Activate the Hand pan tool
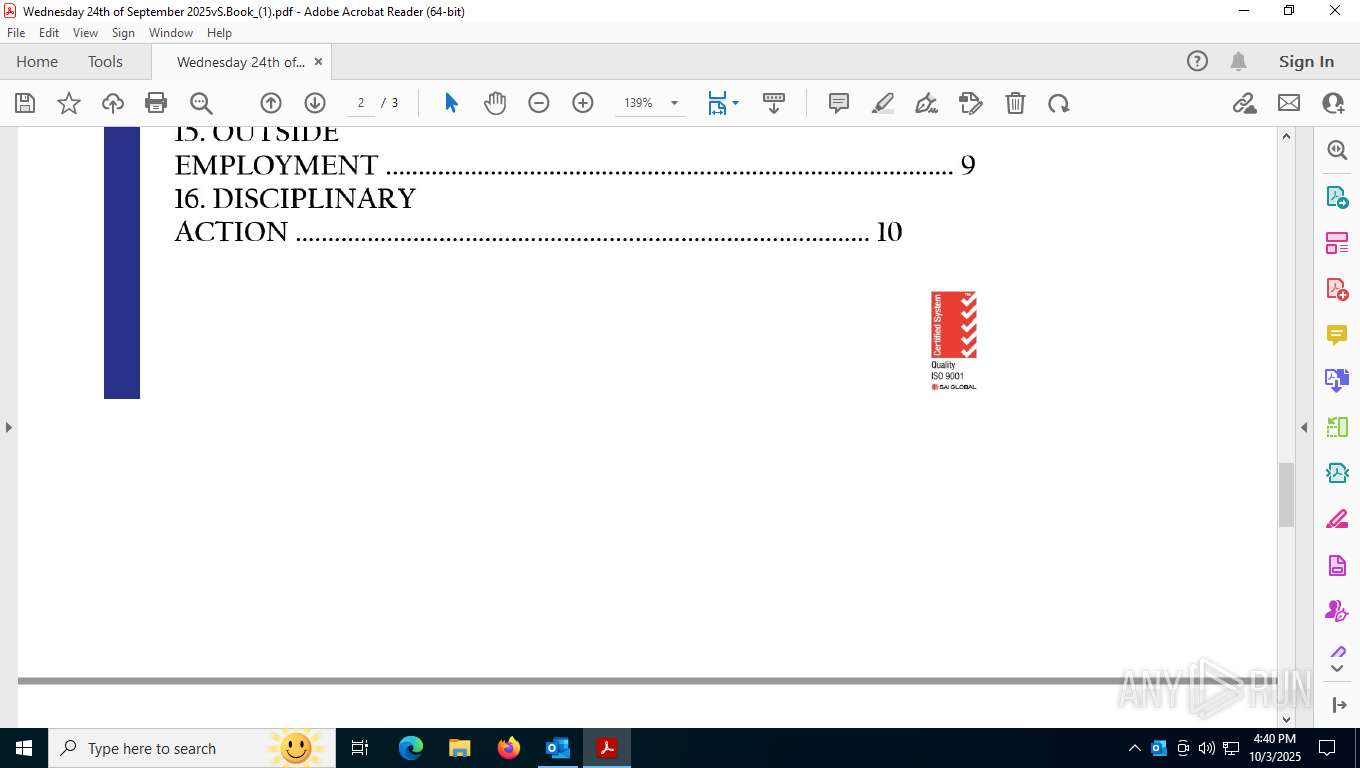 point(495,103)
